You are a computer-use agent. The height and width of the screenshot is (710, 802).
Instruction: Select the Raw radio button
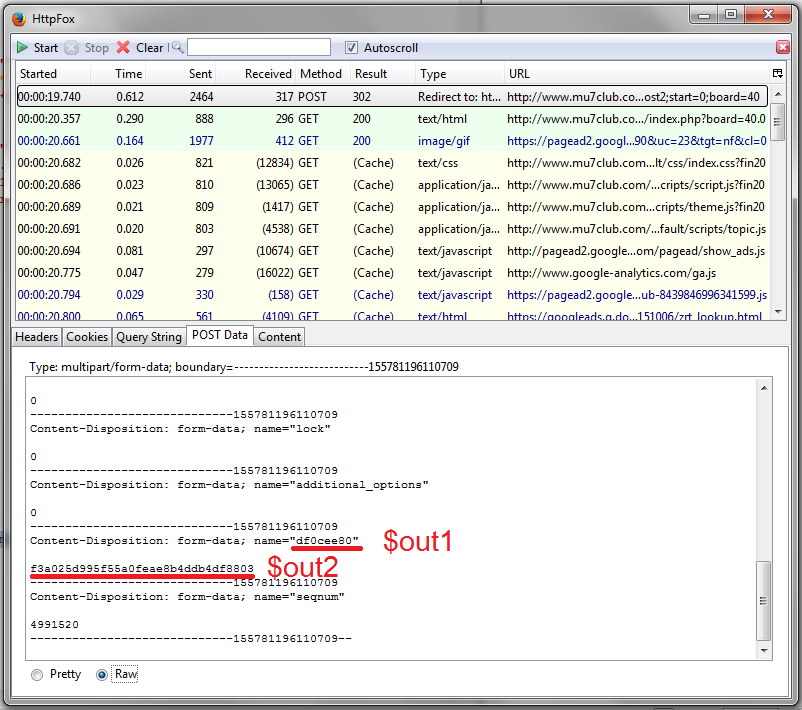coord(102,675)
